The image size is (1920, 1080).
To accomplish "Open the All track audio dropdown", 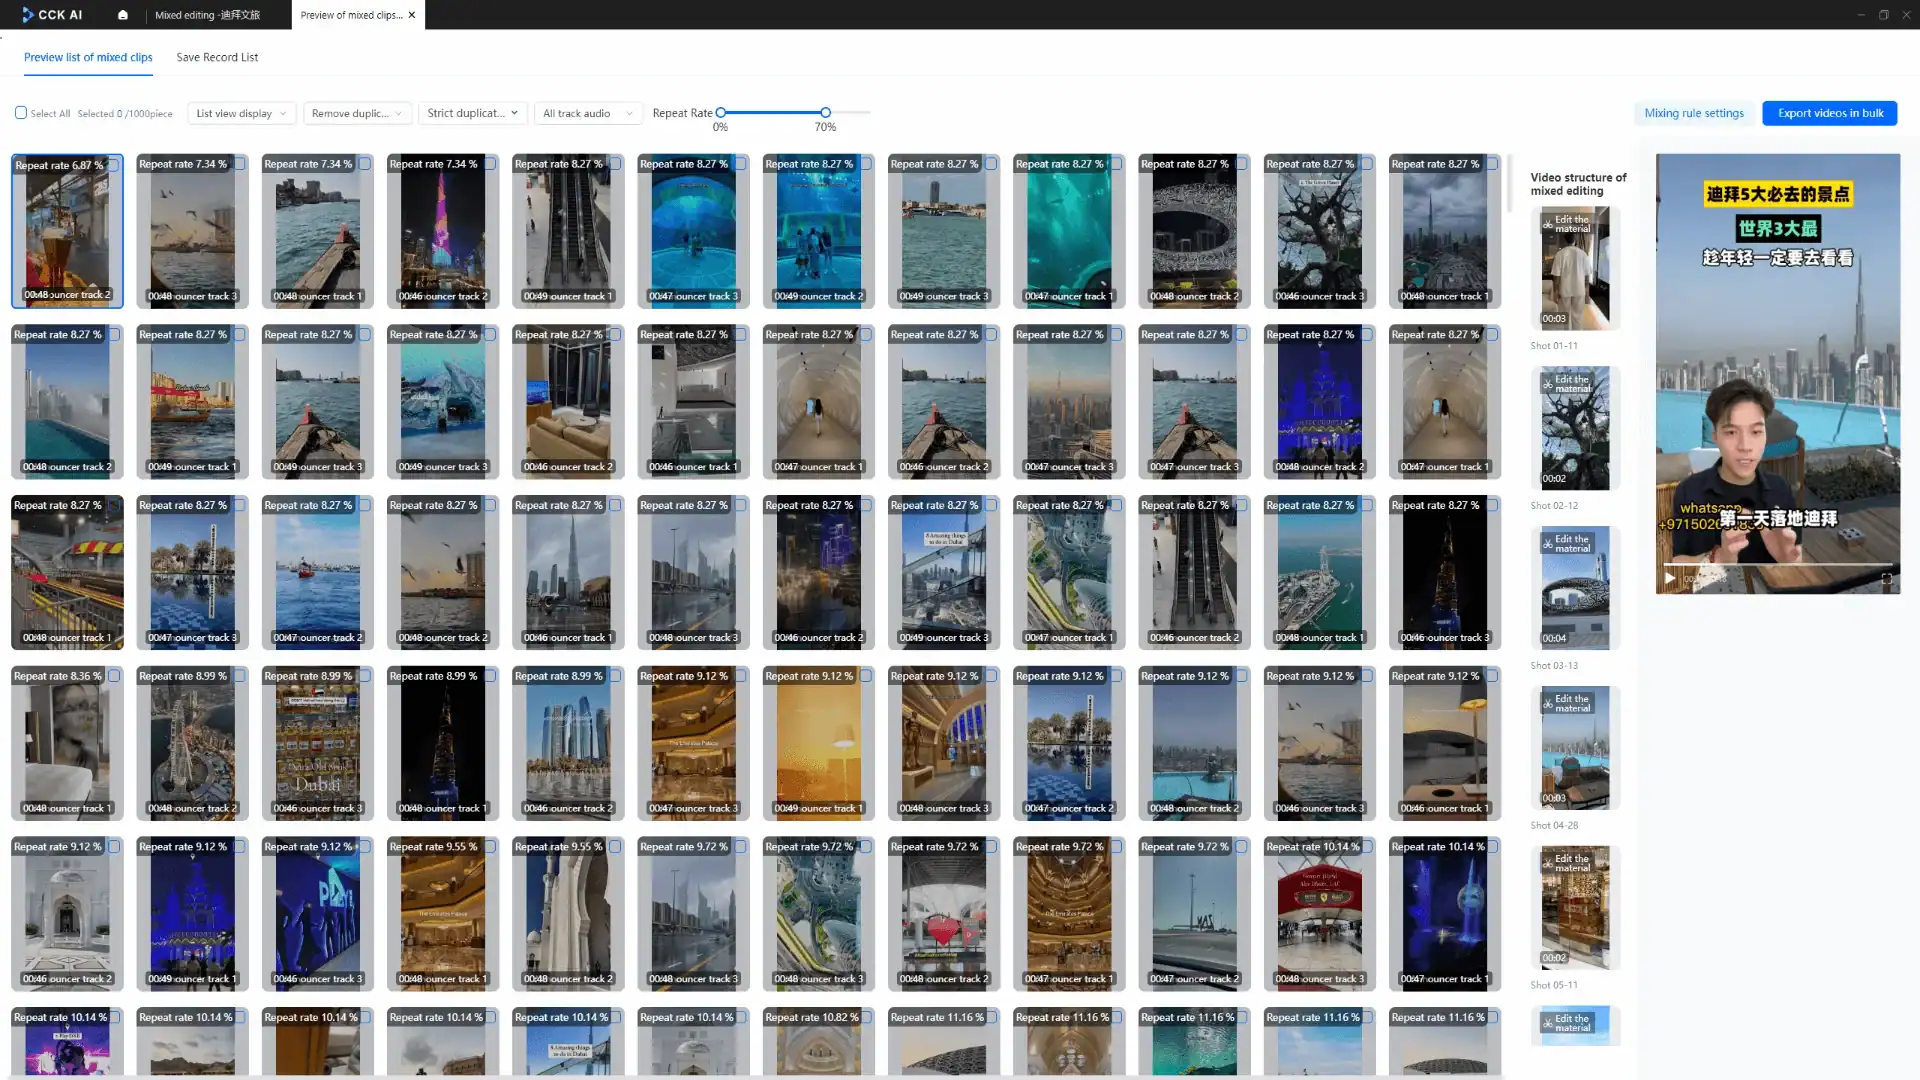I will [x=587, y=114].
